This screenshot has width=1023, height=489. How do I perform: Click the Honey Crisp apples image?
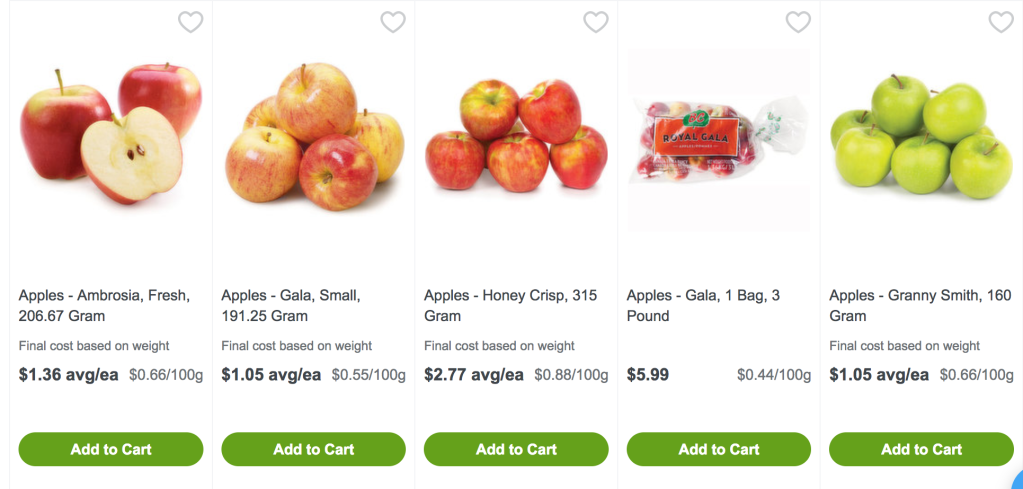[x=516, y=137]
